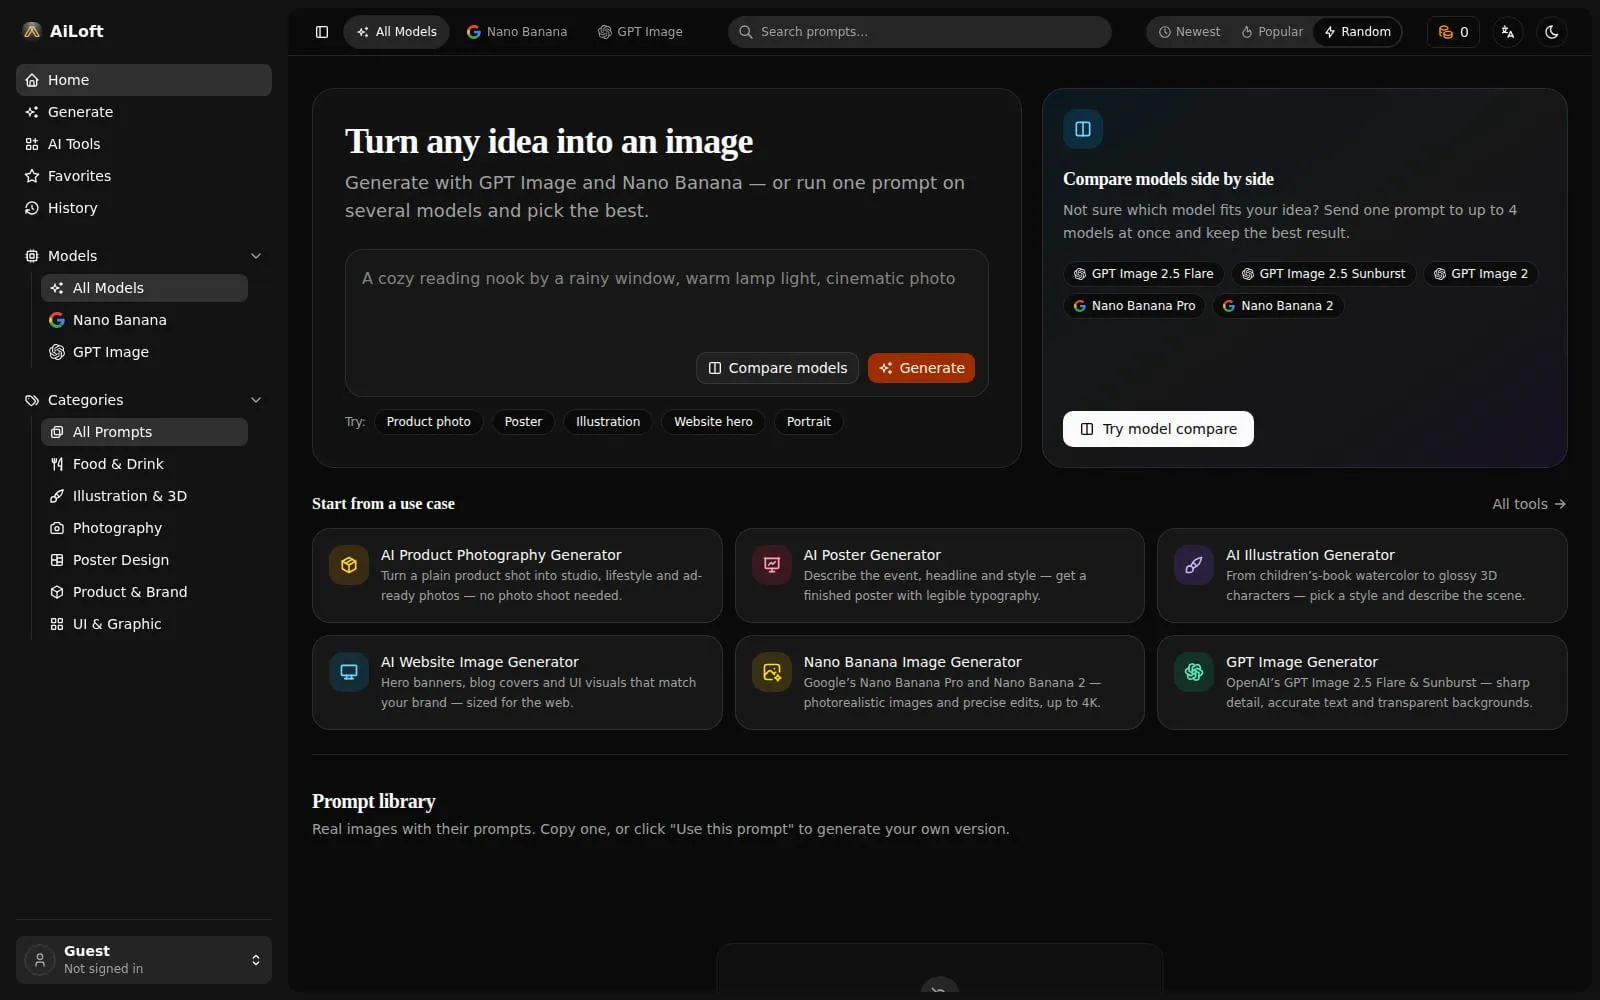This screenshot has width=1600, height=1000.
Task: Open the language translate icon
Action: pos(1508,32)
